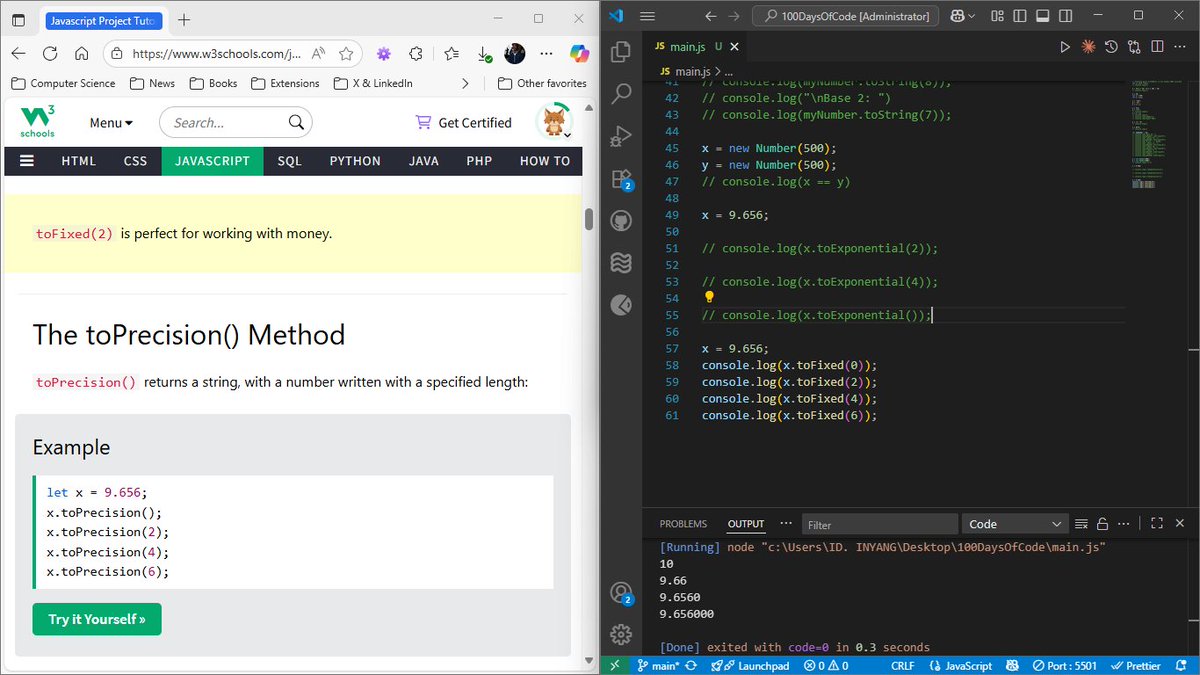Click the Prettier status bar item

tap(1135, 665)
